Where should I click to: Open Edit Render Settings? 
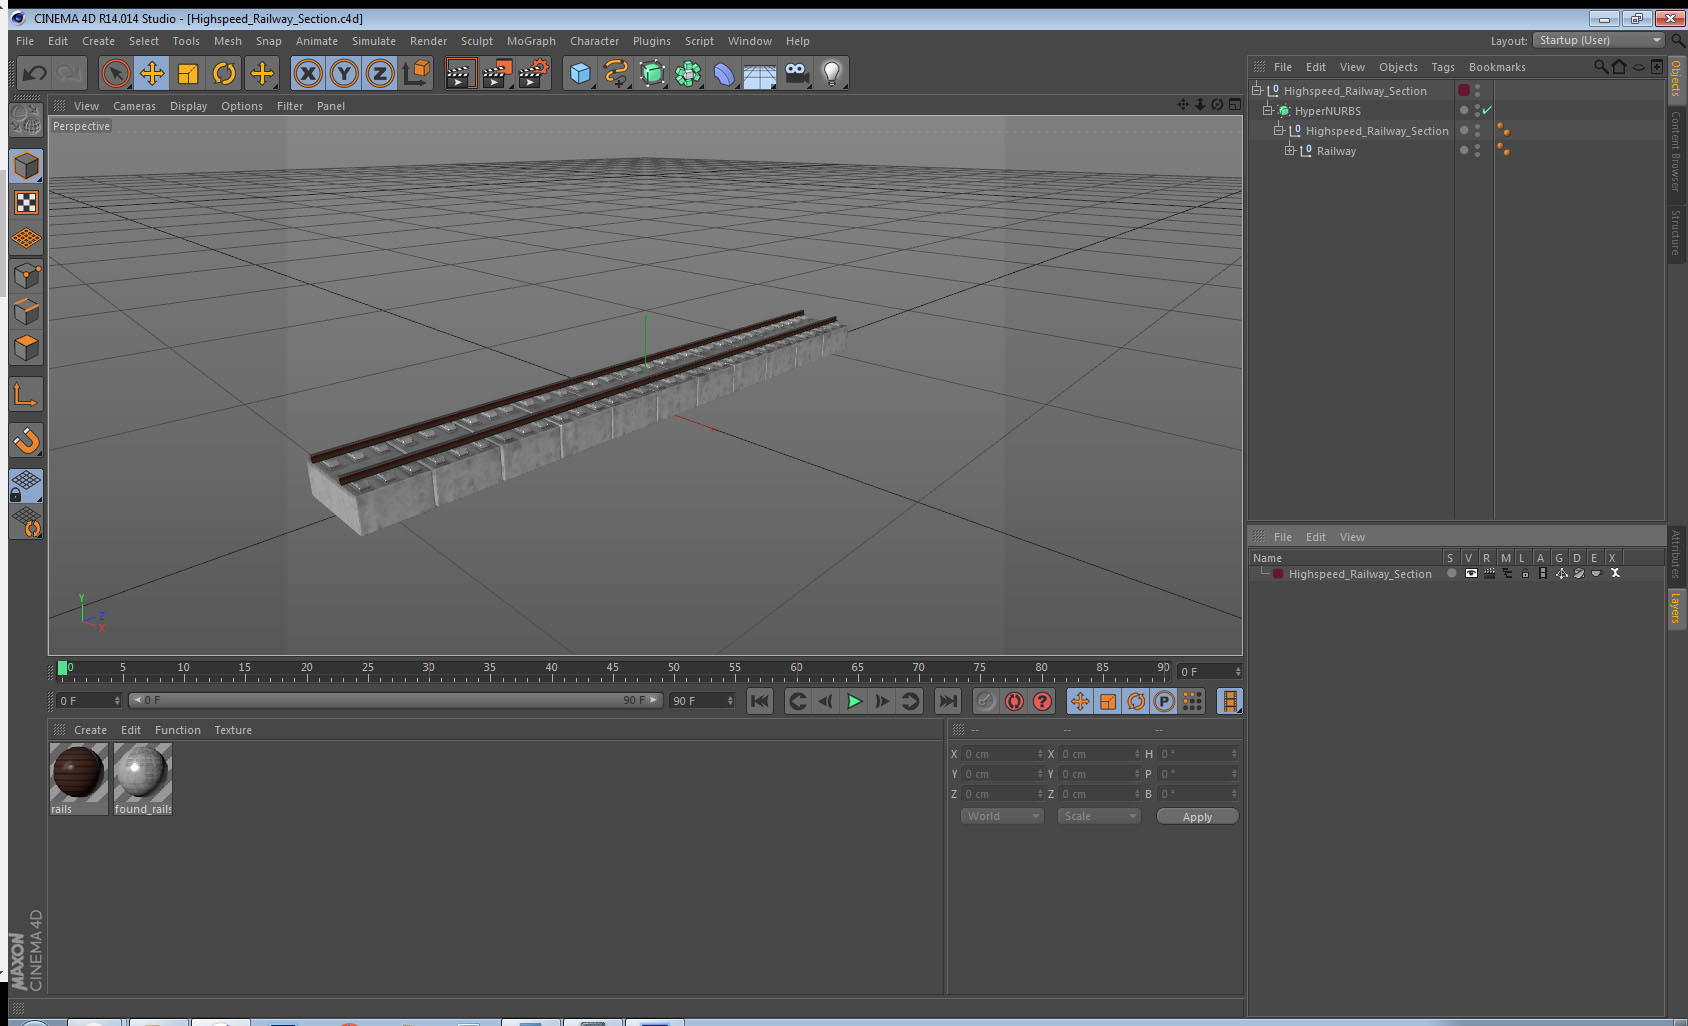click(x=534, y=73)
